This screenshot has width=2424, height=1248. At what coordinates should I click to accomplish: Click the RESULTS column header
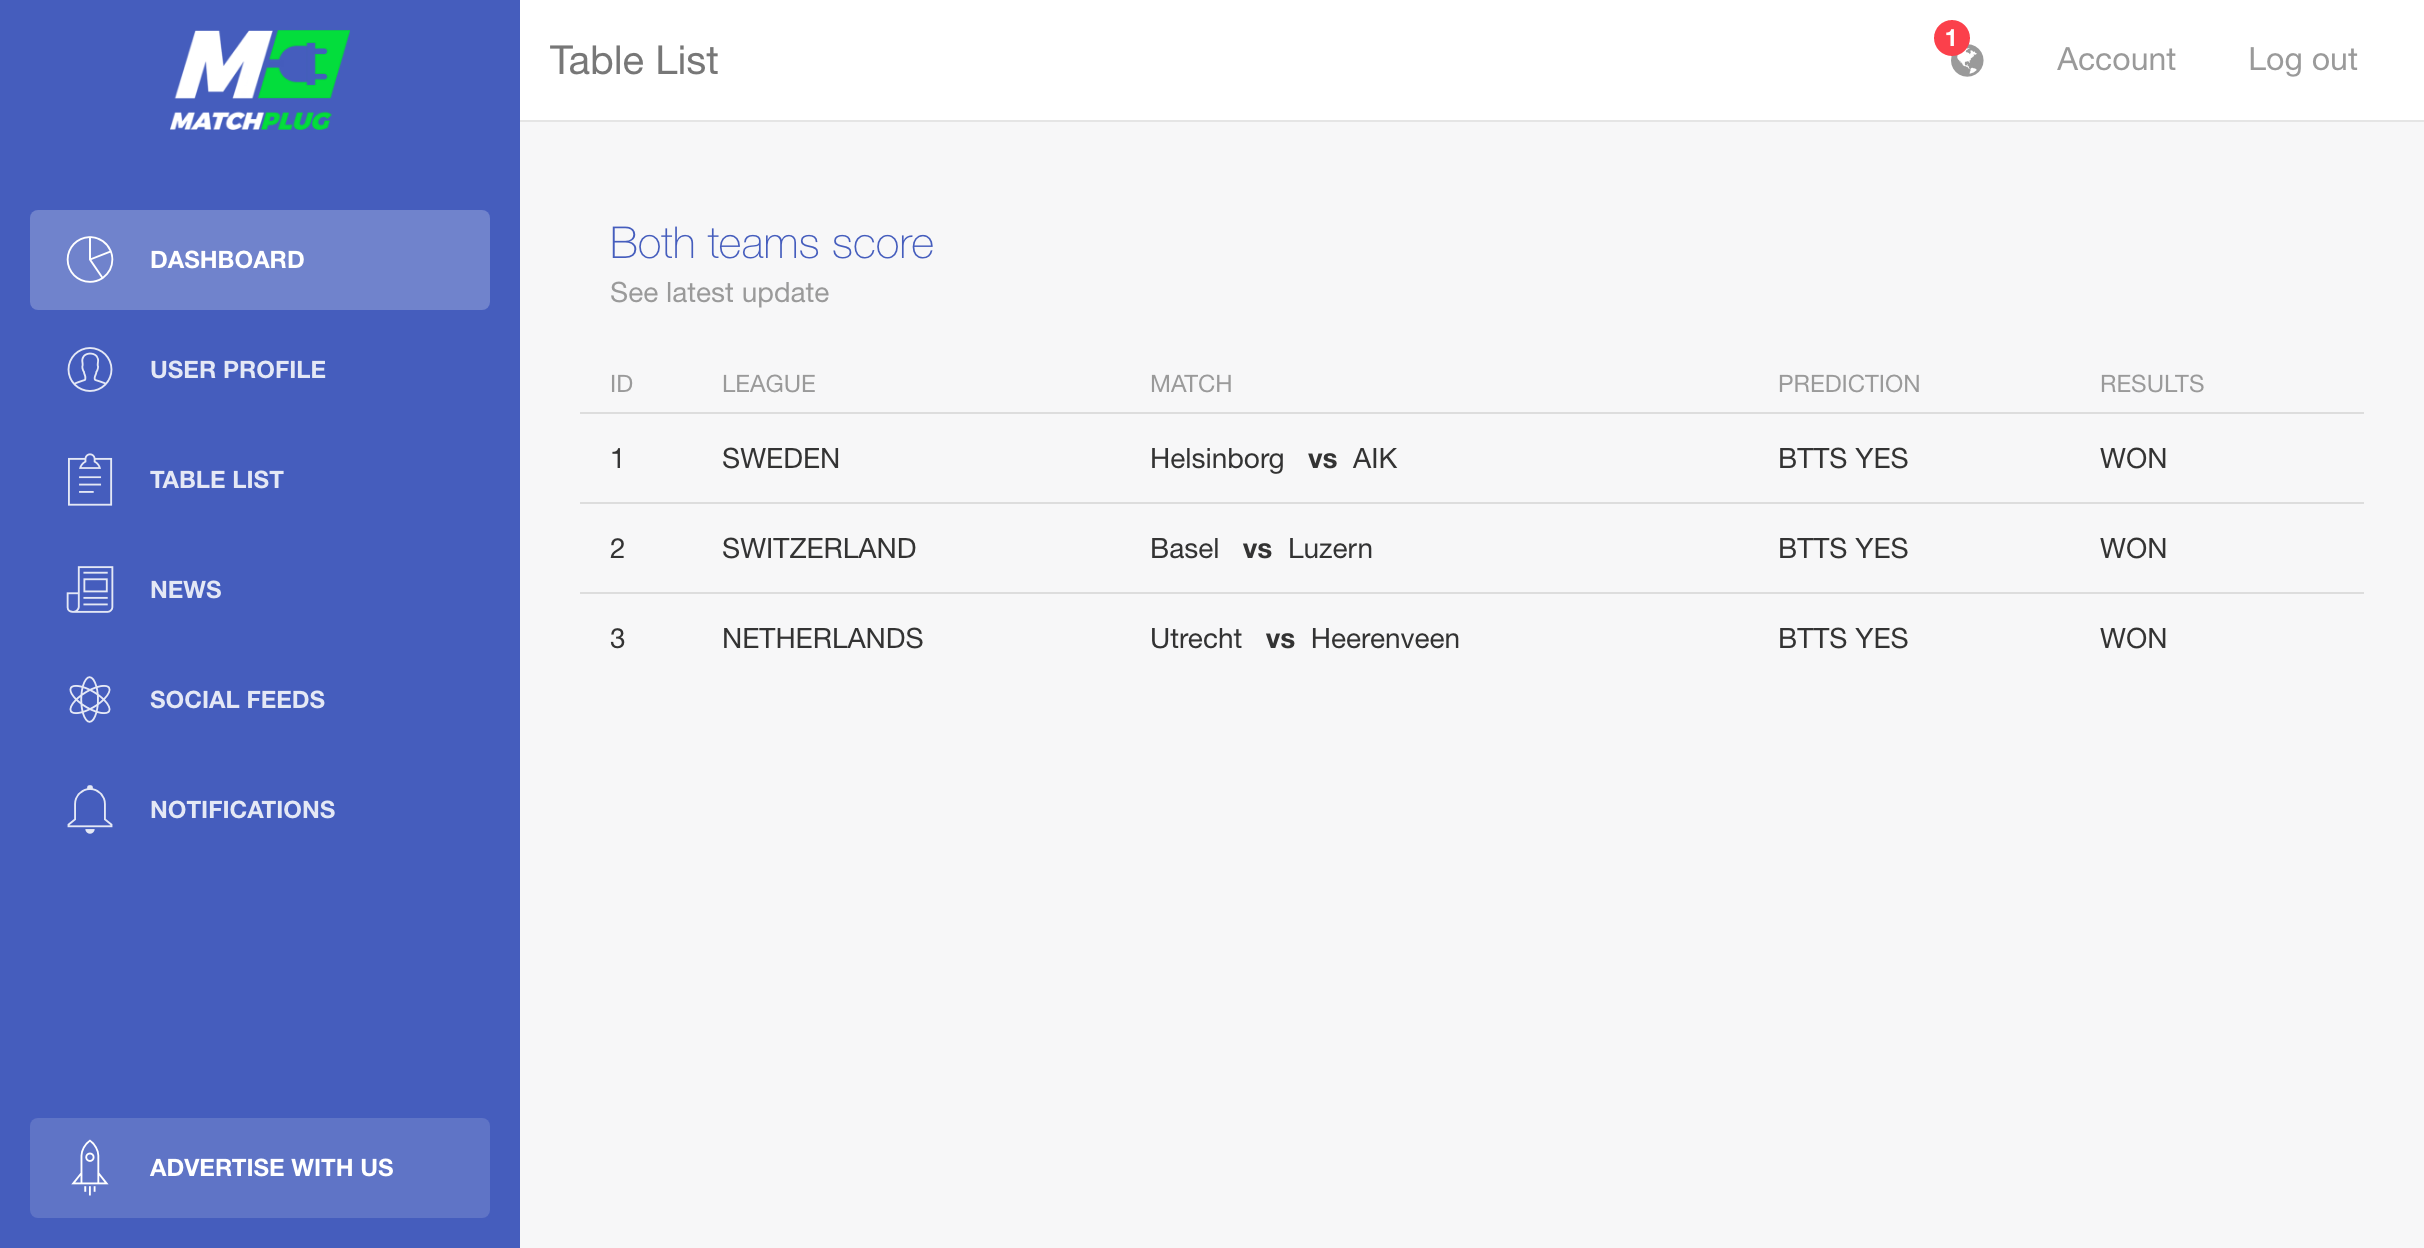click(2152, 384)
